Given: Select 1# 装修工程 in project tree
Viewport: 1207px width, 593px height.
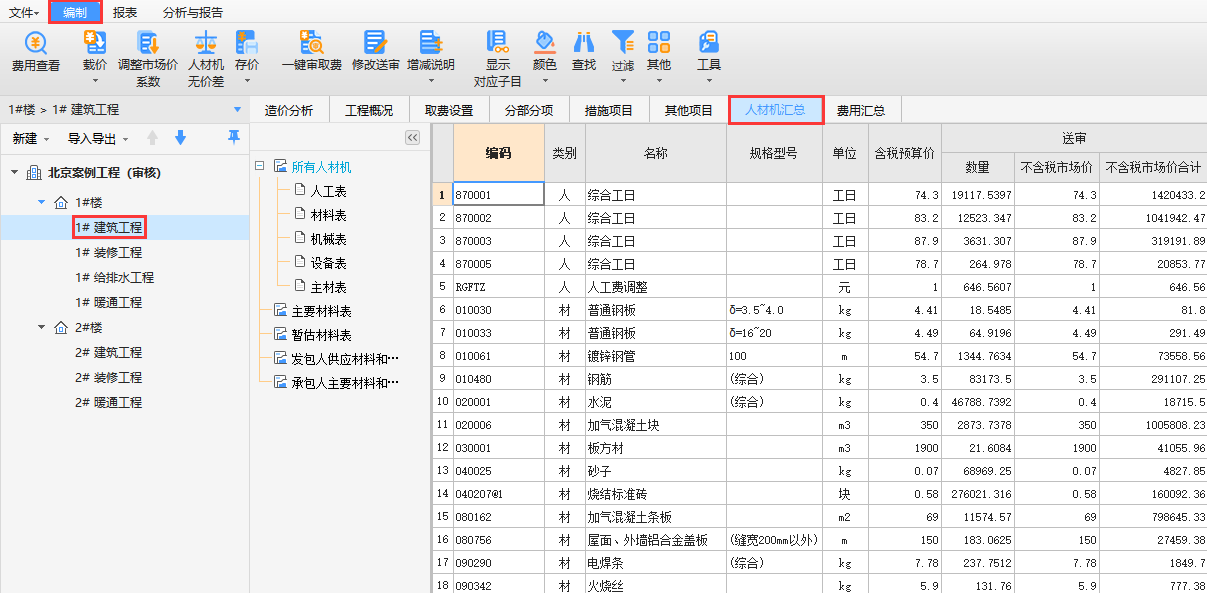Looking at the screenshot, I should pyautogui.click(x=108, y=253).
